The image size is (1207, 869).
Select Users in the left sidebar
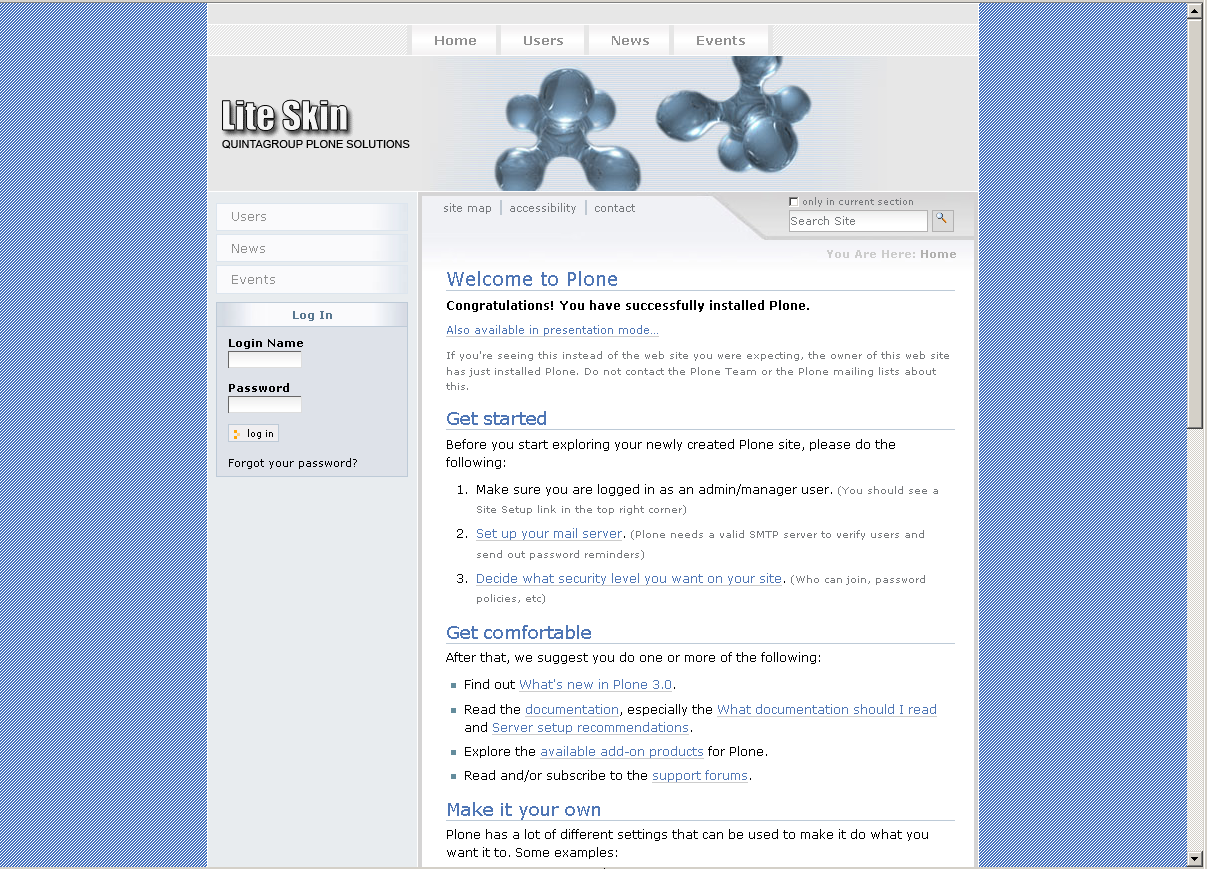[x=312, y=217]
